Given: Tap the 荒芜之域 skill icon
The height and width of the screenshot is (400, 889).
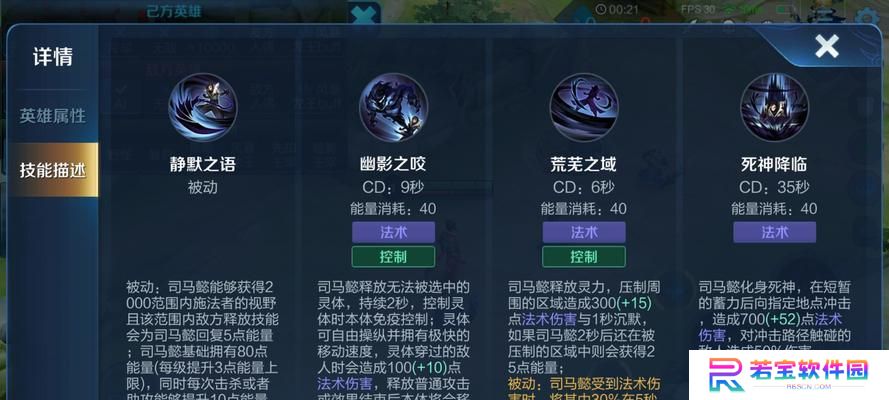Looking at the screenshot, I should pyautogui.click(x=583, y=107).
